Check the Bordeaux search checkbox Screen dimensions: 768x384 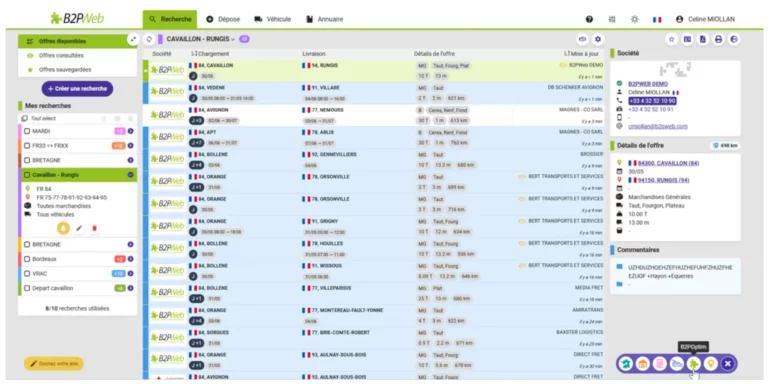click(27, 259)
